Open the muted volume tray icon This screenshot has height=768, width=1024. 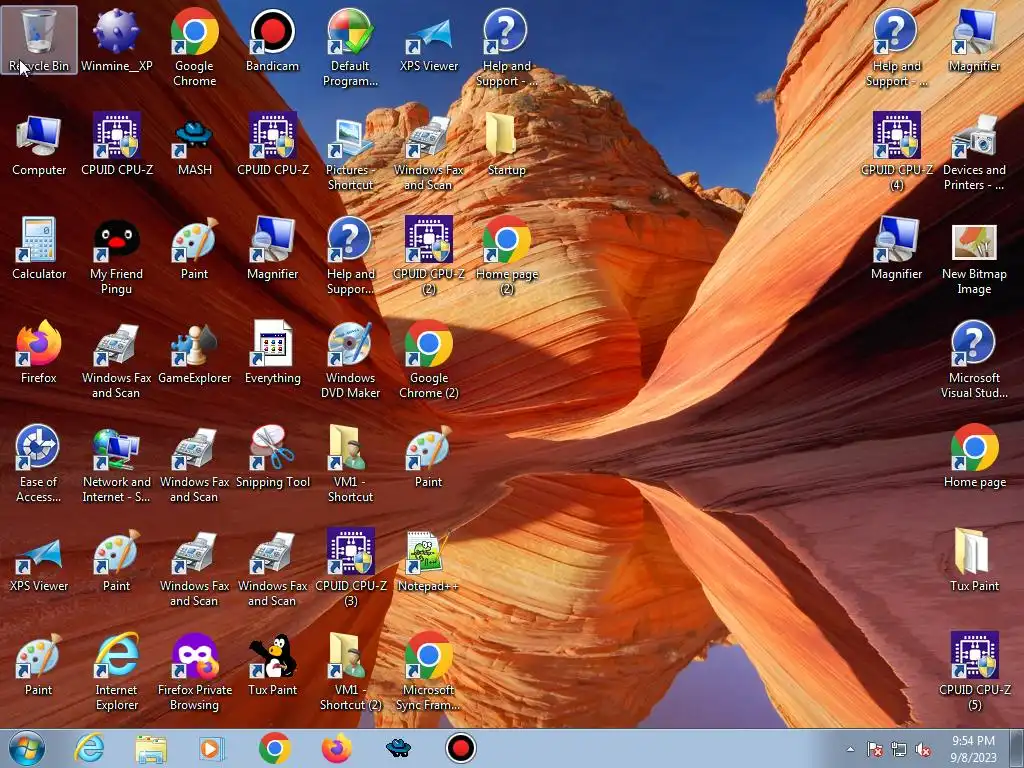coord(923,749)
